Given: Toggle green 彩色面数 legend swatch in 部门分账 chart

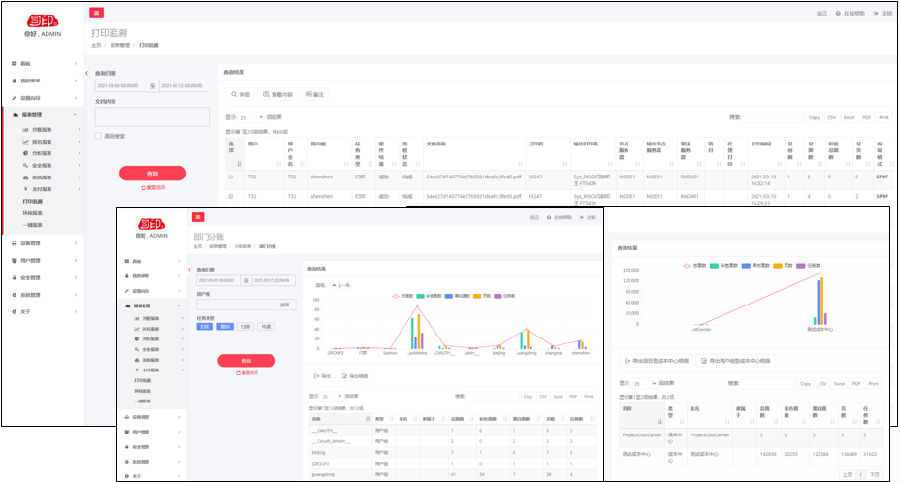Looking at the screenshot, I should [x=422, y=296].
